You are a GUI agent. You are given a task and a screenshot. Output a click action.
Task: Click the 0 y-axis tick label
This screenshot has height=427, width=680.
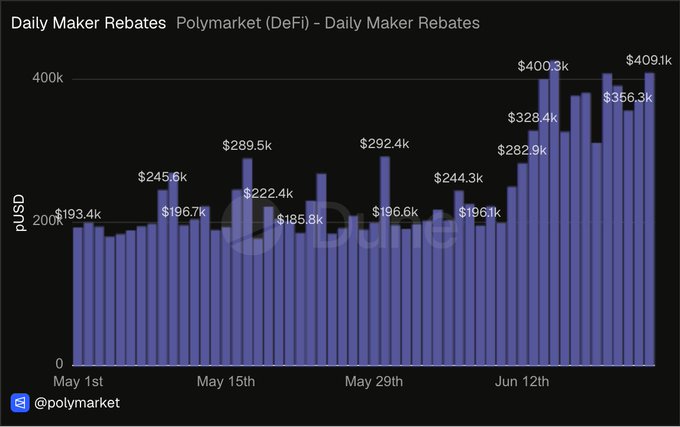59,364
